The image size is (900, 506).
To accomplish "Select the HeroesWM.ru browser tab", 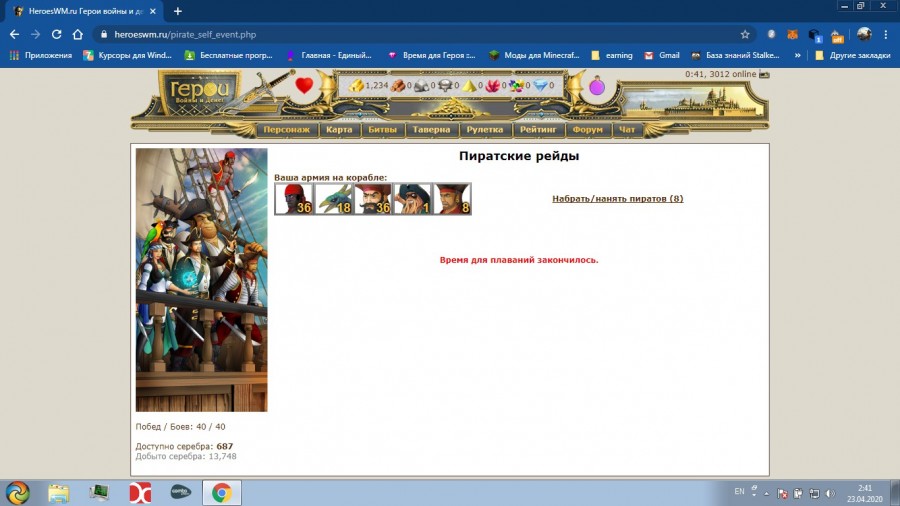I will tap(85, 11).
